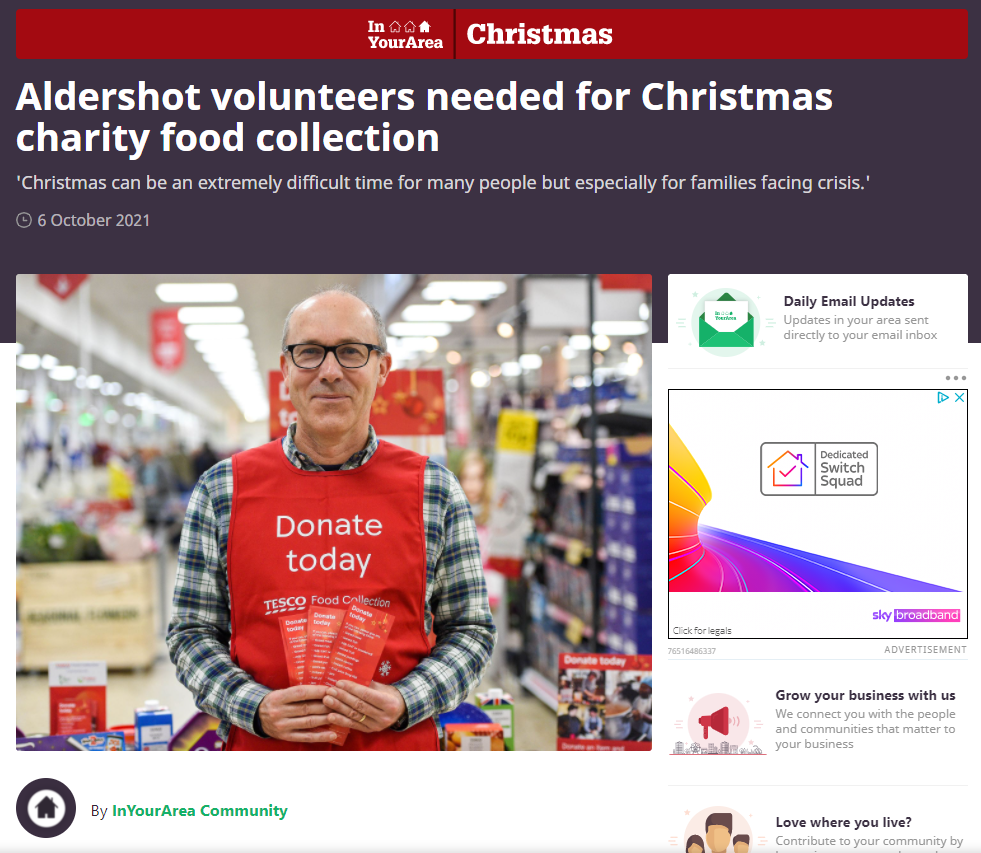Click the article headline about Aldershot volunteers
This screenshot has height=853, width=981.
pyautogui.click(x=424, y=117)
